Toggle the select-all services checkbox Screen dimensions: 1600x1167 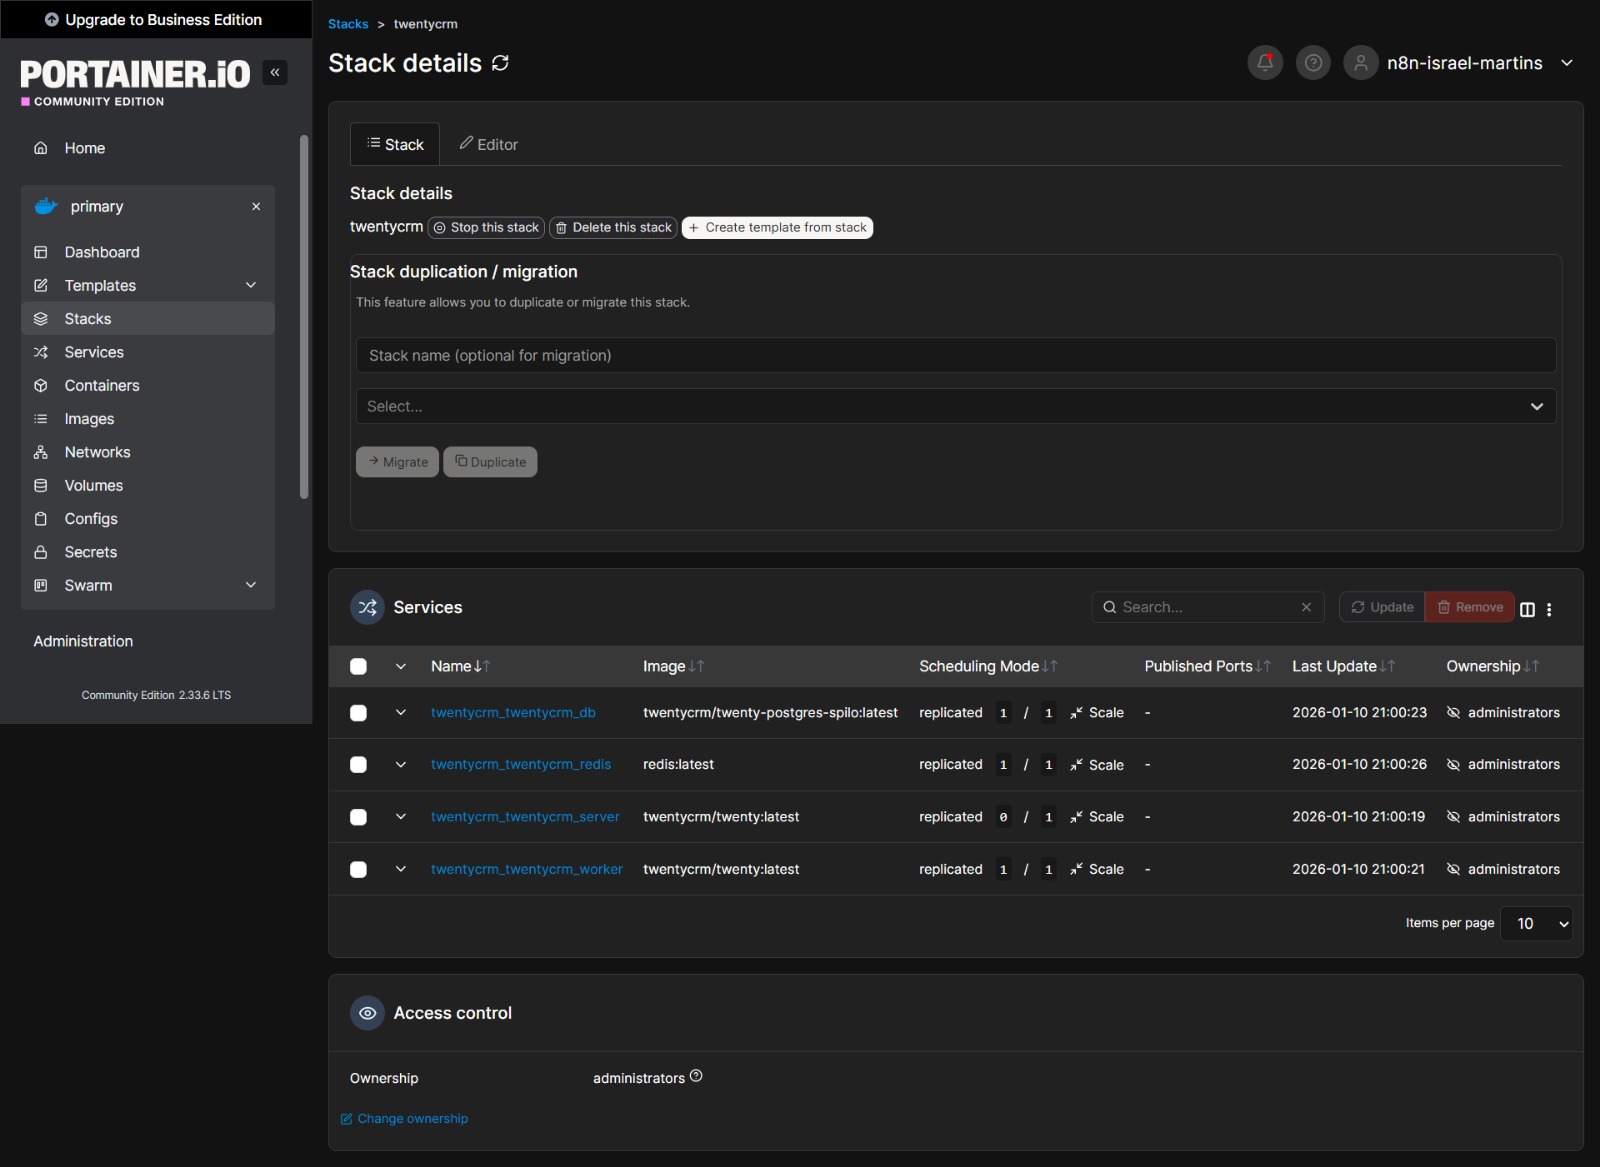coord(358,667)
